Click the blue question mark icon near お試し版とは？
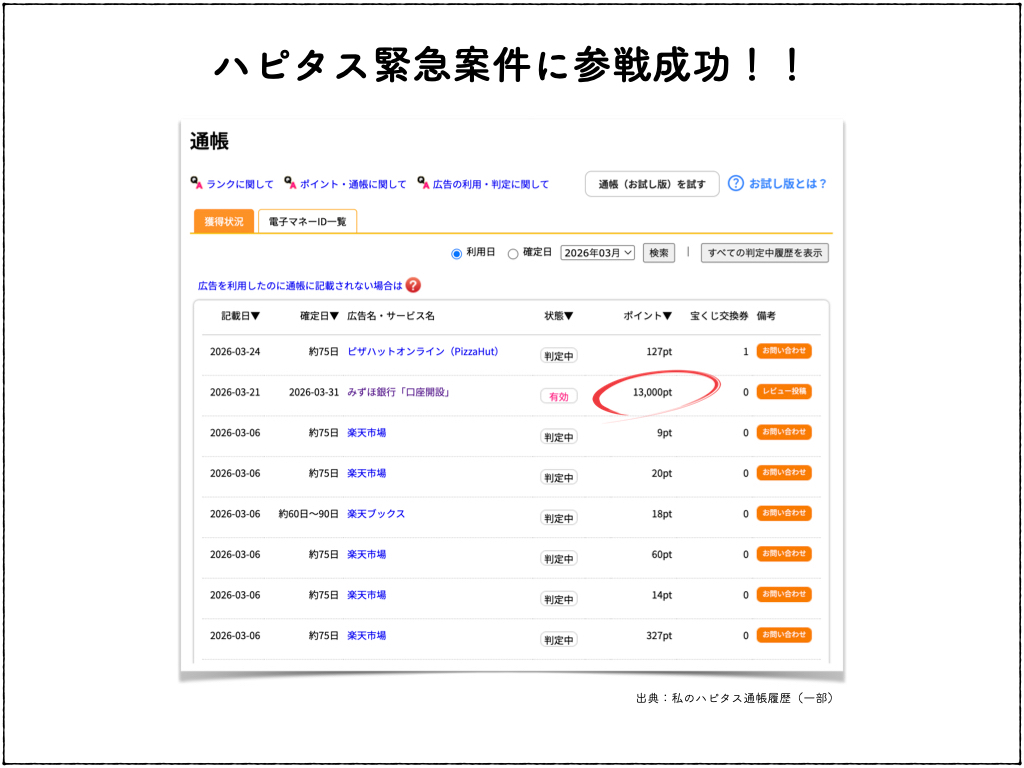 click(736, 184)
